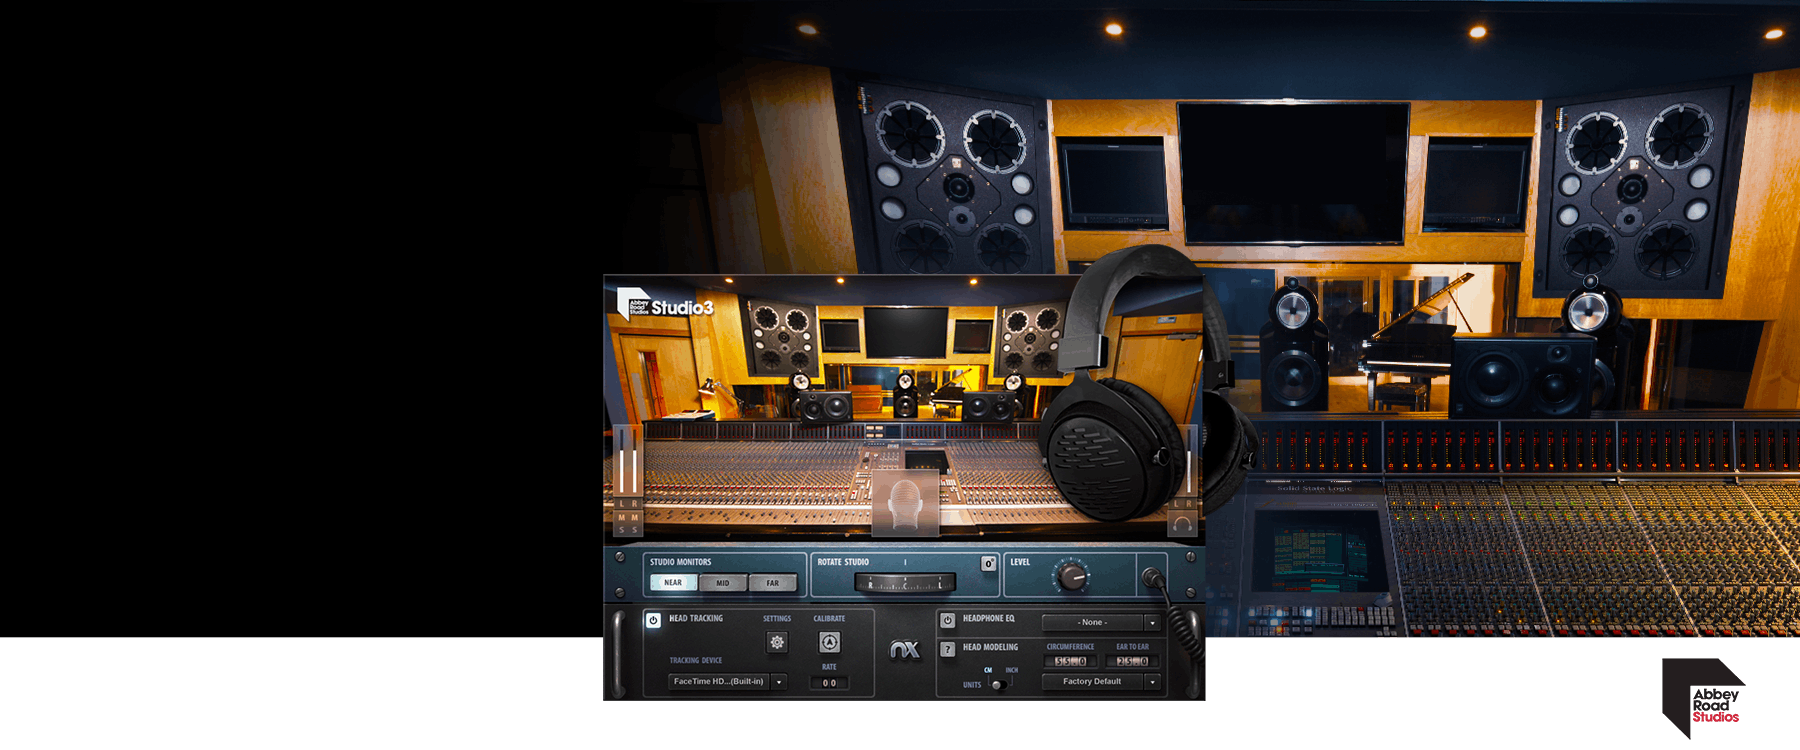Click the right output level meter
The height and width of the screenshot is (750, 1800).
click(x=1189, y=459)
